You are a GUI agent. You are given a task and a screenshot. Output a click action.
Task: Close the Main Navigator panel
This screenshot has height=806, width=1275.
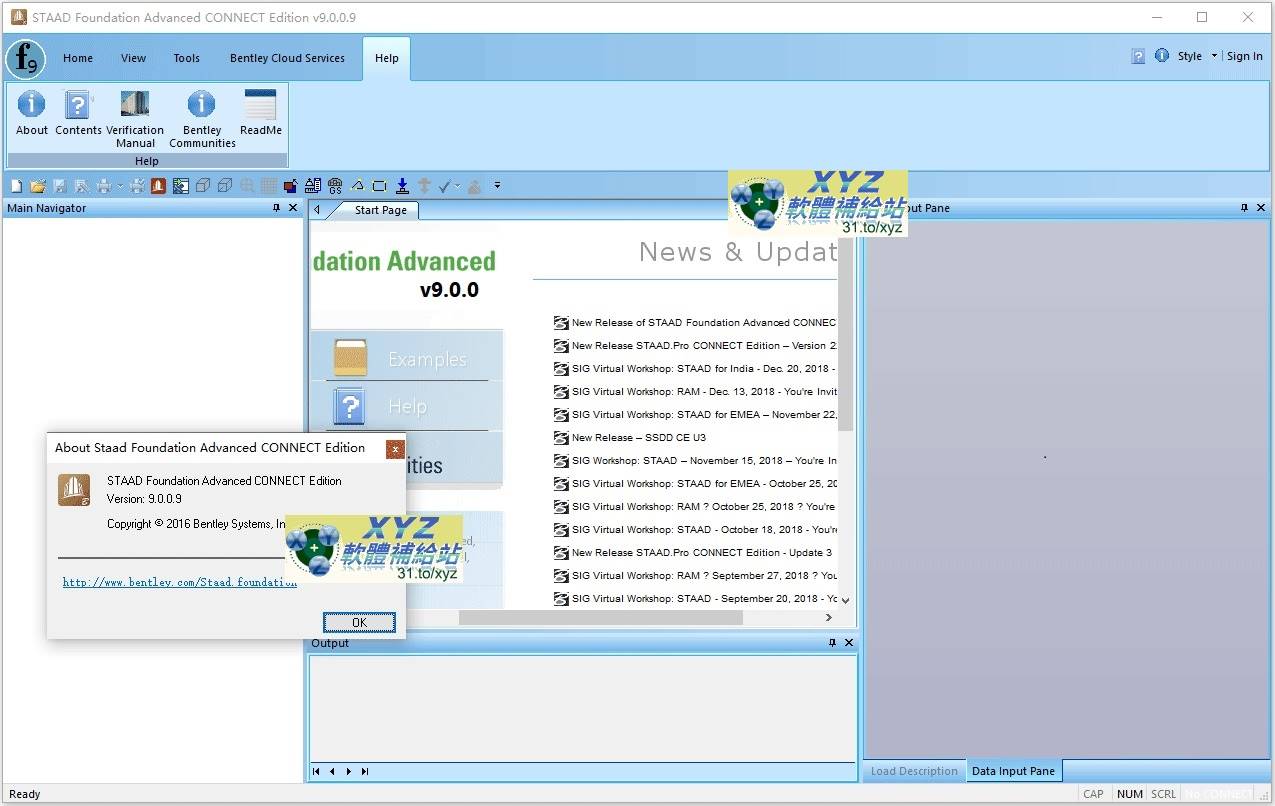click(x=293, y=208)
